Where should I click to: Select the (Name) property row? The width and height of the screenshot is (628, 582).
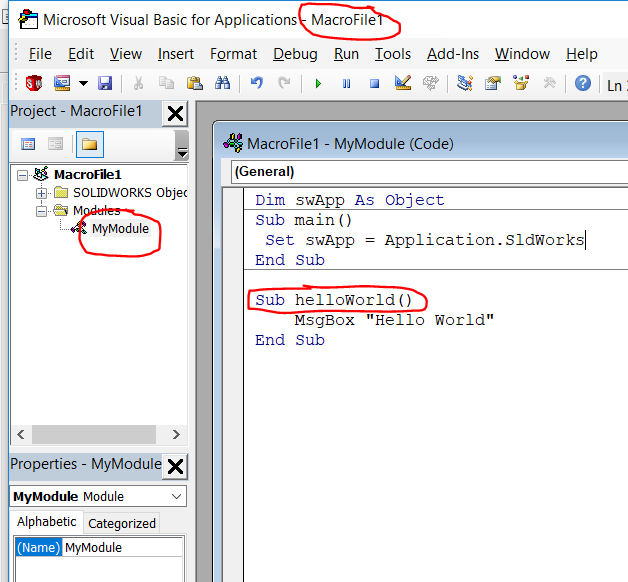pos(38,547)
